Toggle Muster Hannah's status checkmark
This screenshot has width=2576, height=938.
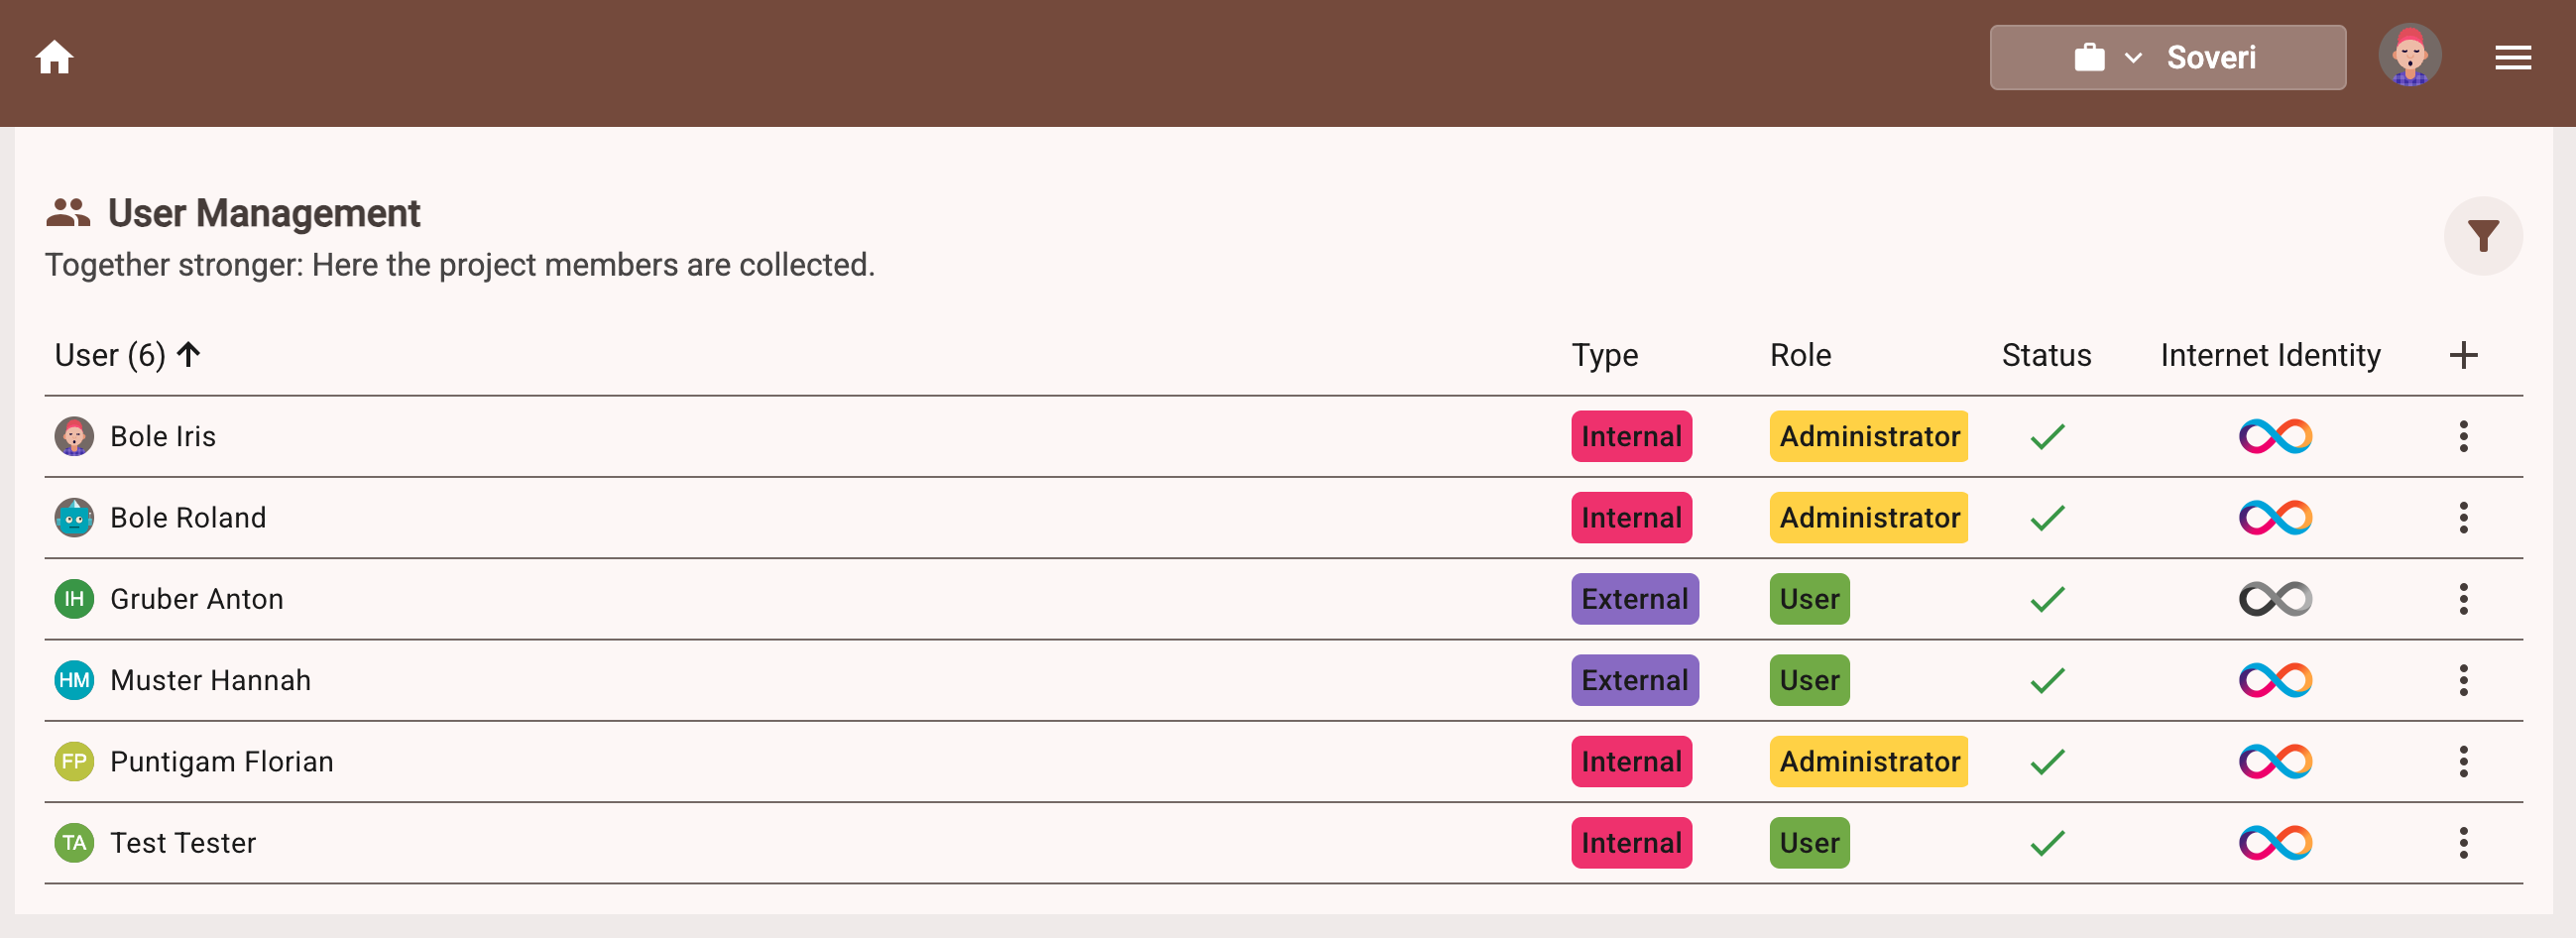[2047, 681]
